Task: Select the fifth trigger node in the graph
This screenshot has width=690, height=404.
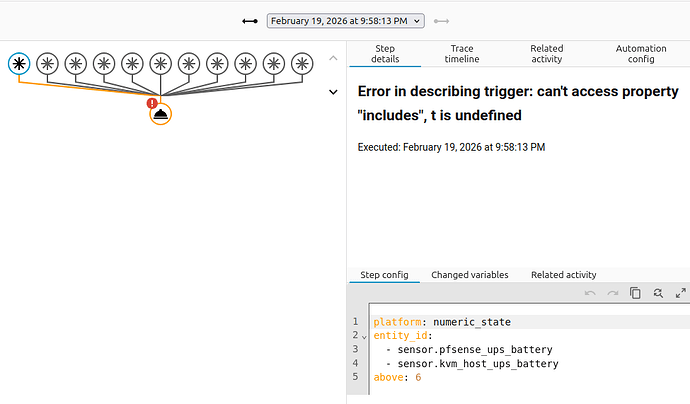Action: point(132,64)
